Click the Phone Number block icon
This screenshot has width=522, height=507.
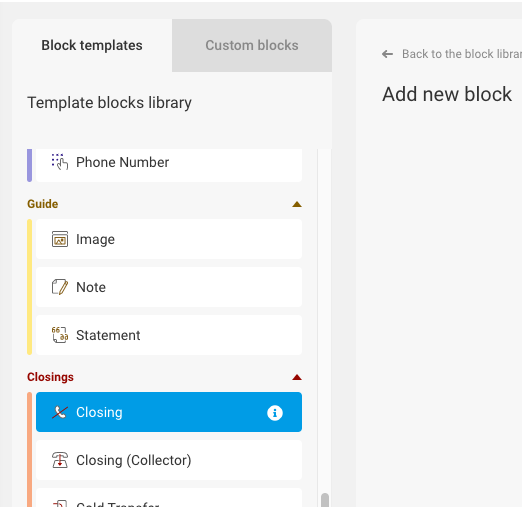60,162
